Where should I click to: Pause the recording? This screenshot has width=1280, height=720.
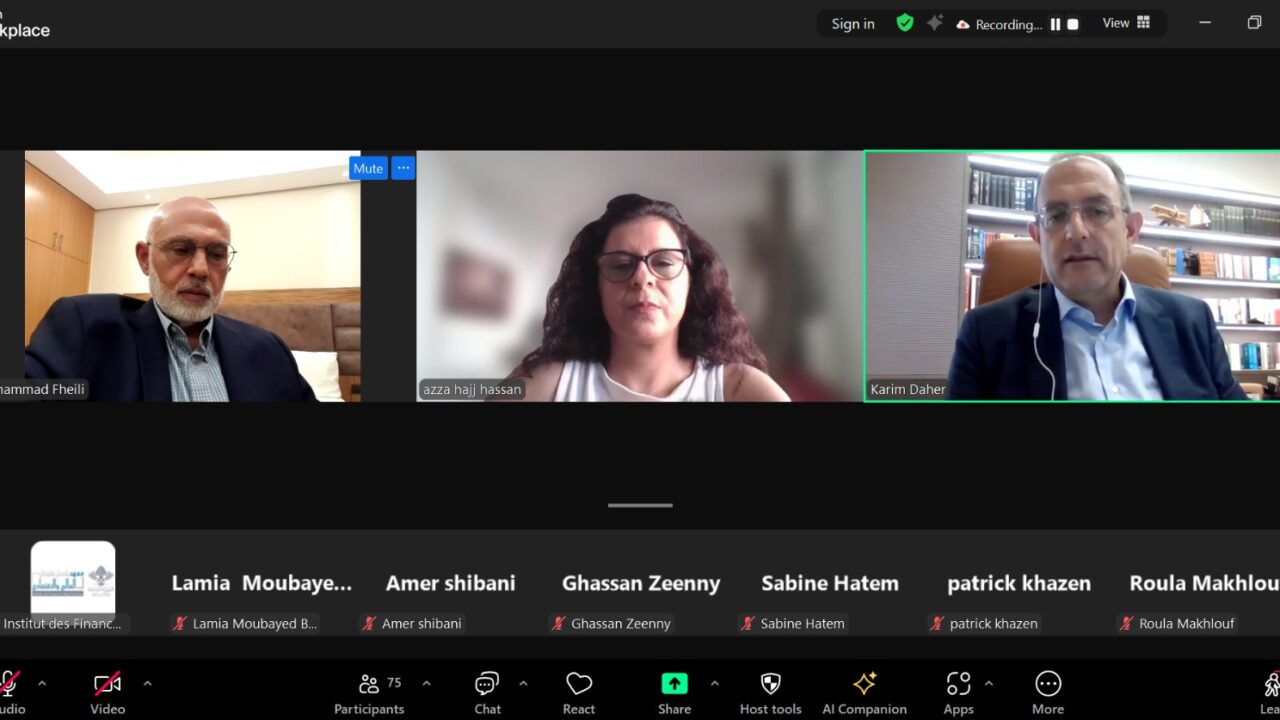(1055, 24)
